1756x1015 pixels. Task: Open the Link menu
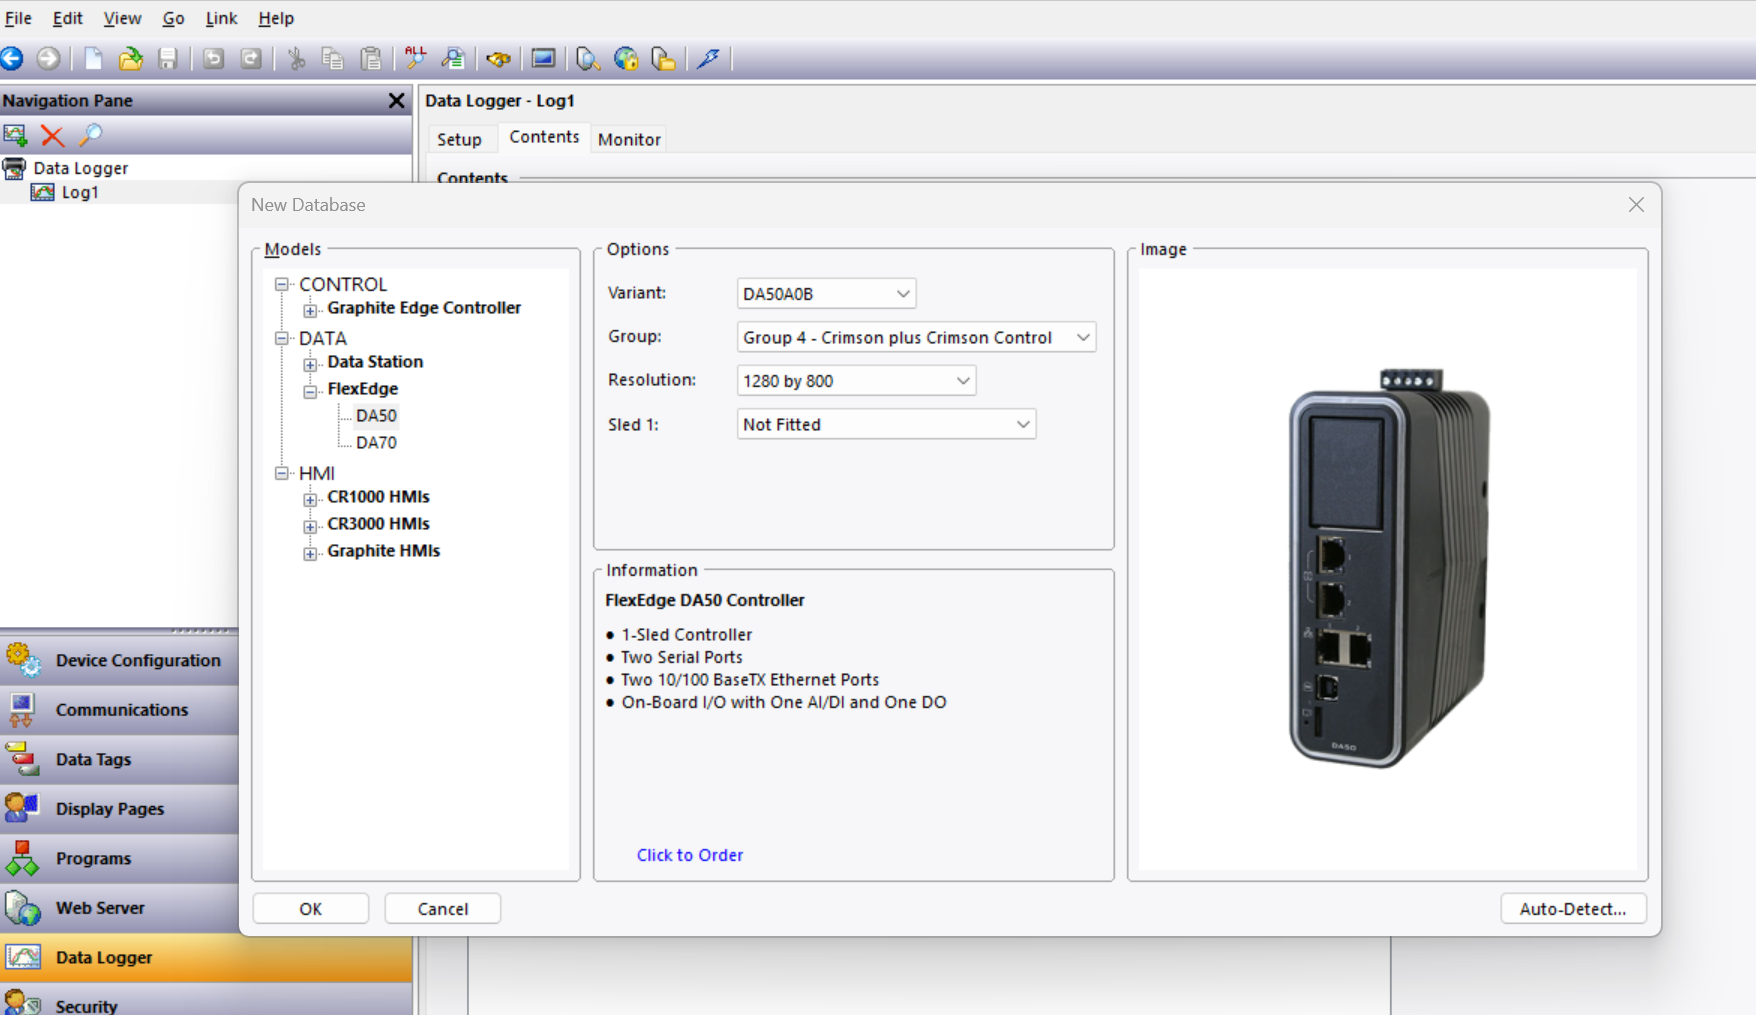[x=221, y=18]
